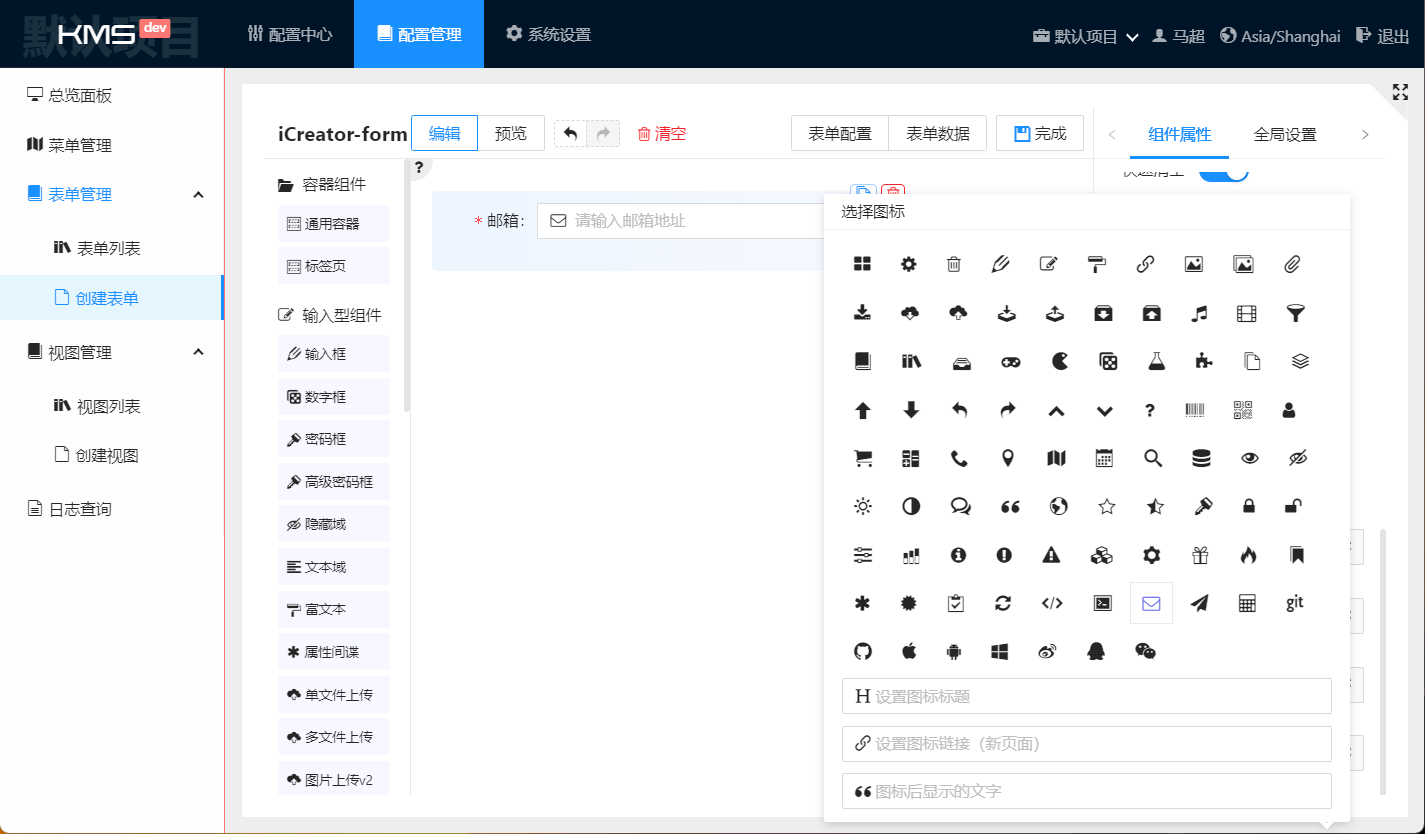Image resolution: width=1425 pixels, height=834 pixels.
Task: Switch to the 全局设置 tab
Action: (x=1284, y=135)
